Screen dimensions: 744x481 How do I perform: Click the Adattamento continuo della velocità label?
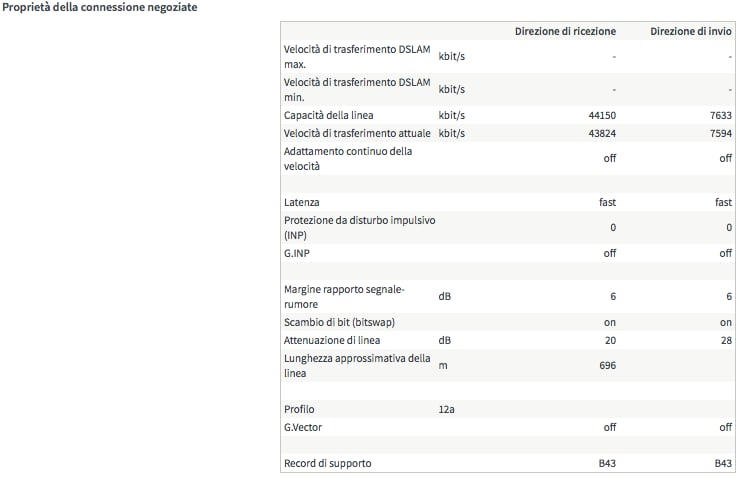[x=348, y=158]
